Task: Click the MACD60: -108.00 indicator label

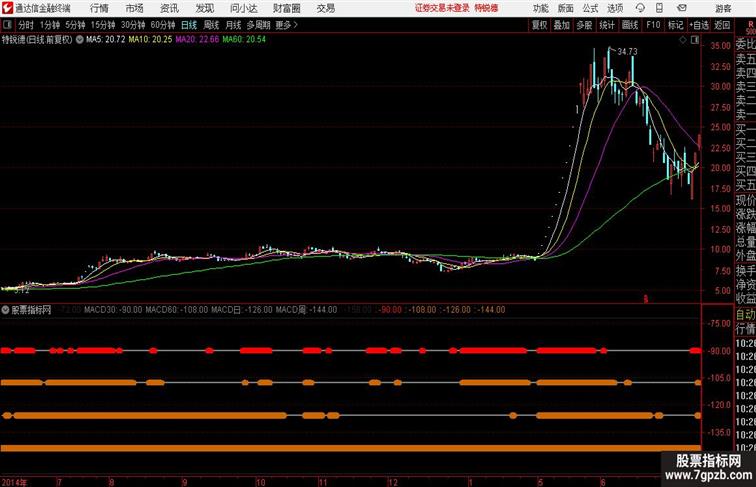Action: [x=176, y=310]
